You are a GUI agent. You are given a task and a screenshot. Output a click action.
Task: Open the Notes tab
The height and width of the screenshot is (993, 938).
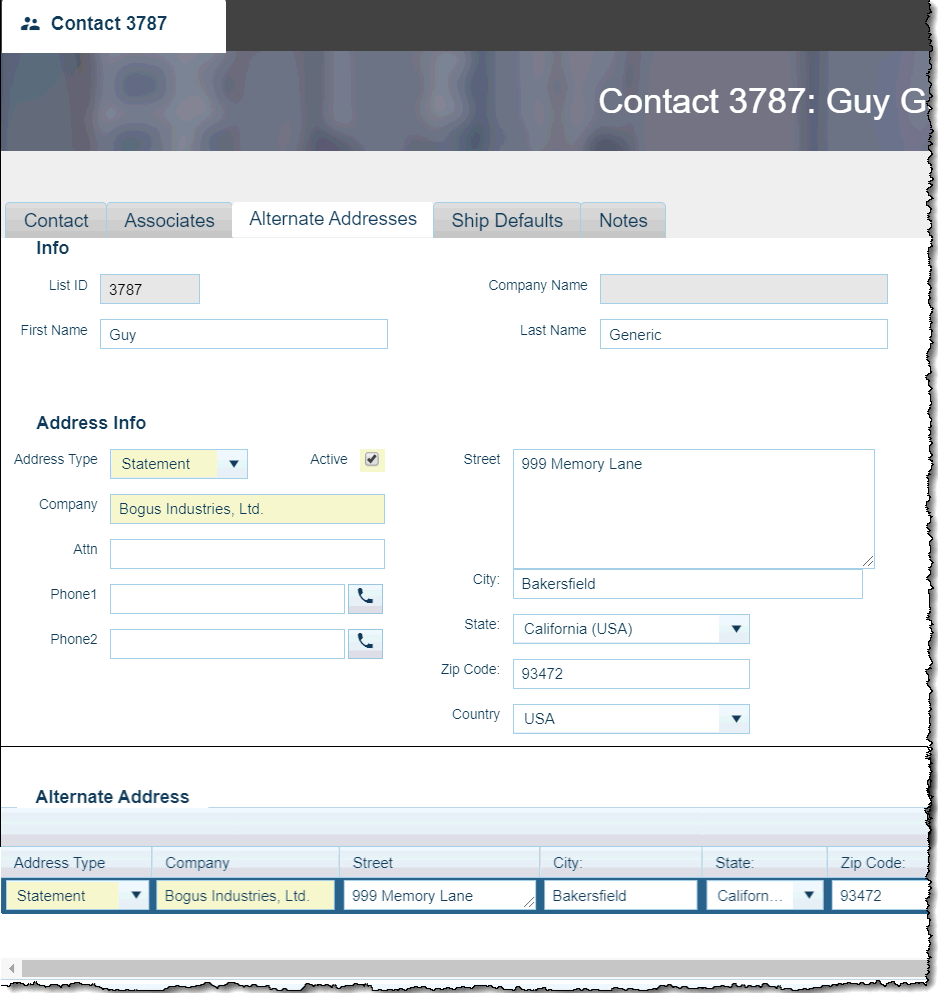[623, 220]
